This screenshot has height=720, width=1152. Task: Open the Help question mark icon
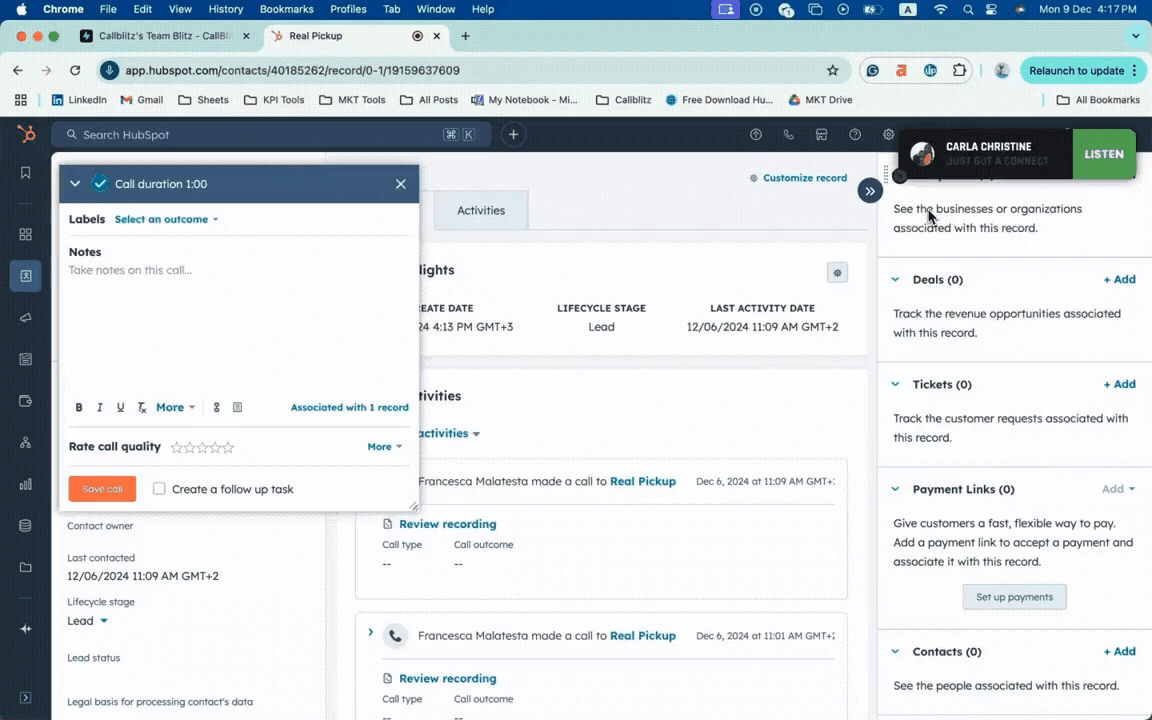854,134
